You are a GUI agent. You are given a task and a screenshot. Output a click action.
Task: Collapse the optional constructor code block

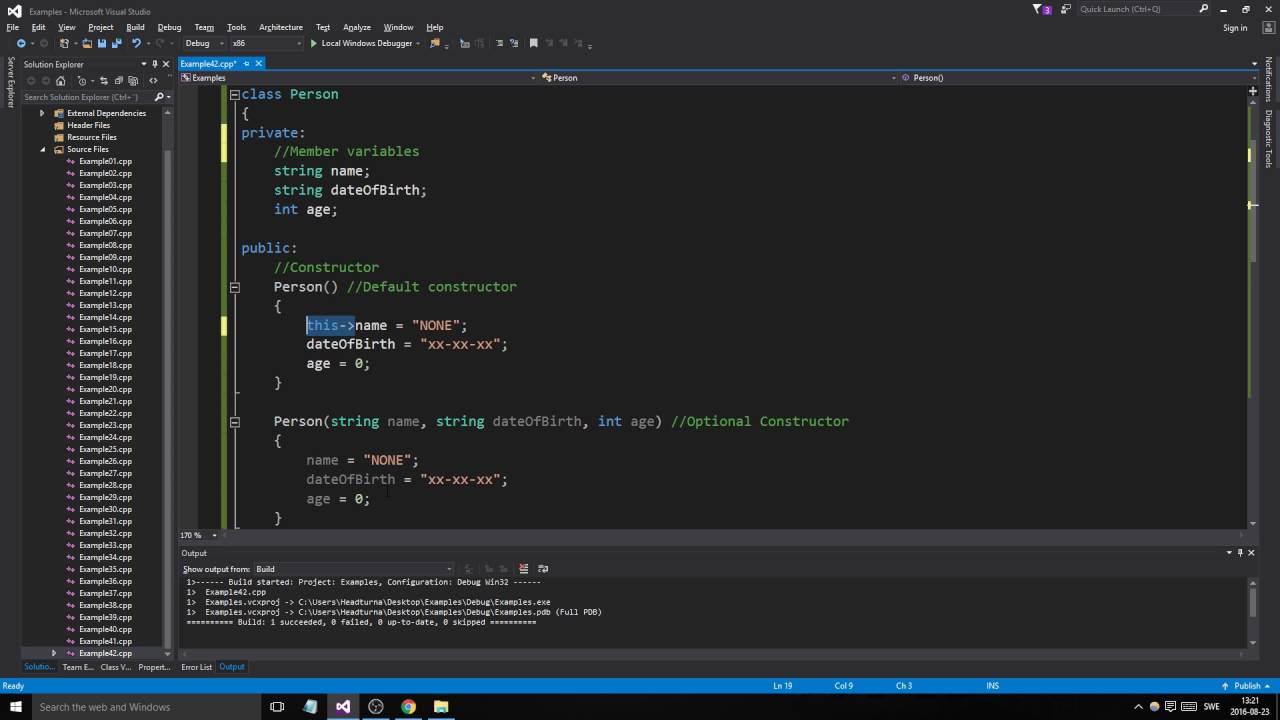[x=234, y=422]
